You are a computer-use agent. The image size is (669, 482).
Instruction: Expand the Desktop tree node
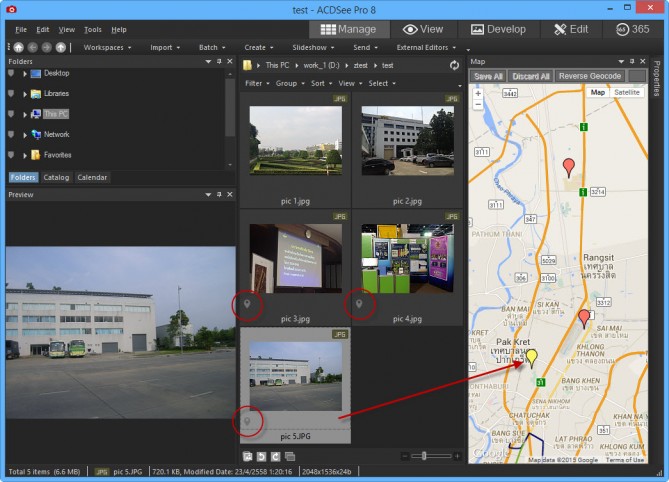25,73
